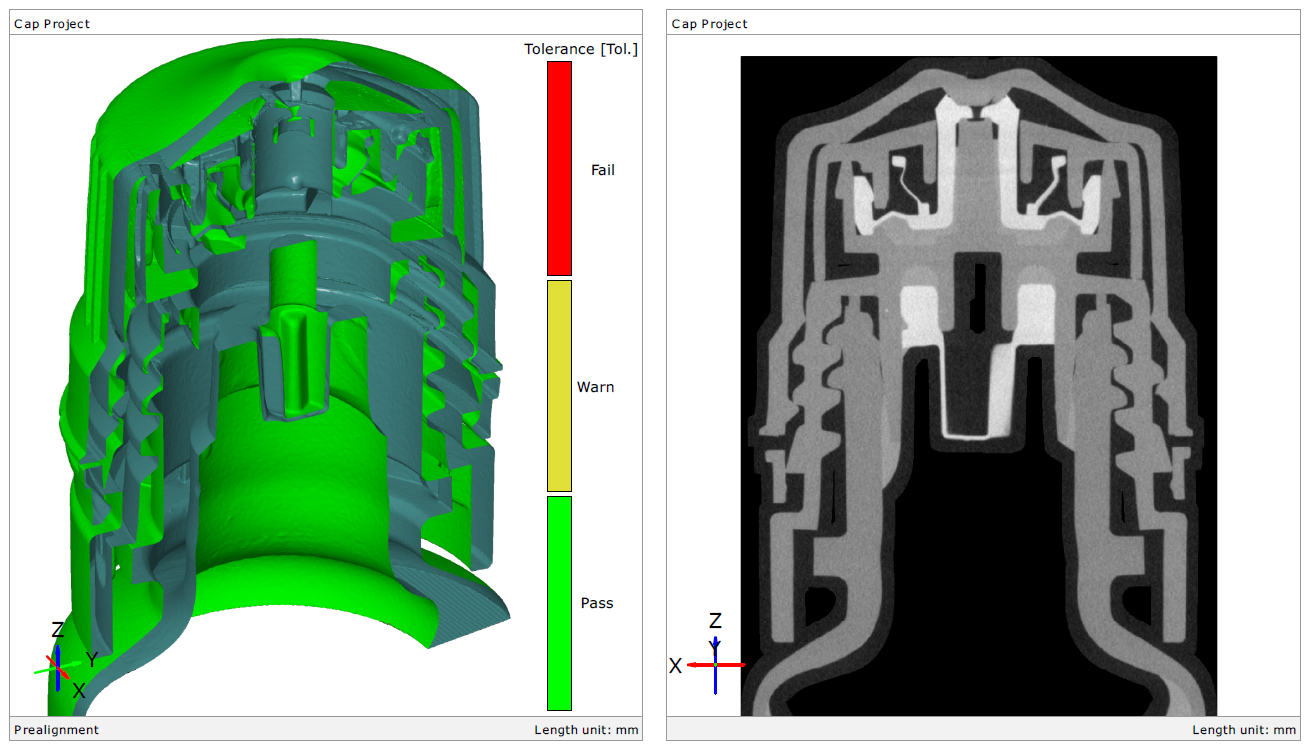Click Length unit: mm in the slice view

1244,730
